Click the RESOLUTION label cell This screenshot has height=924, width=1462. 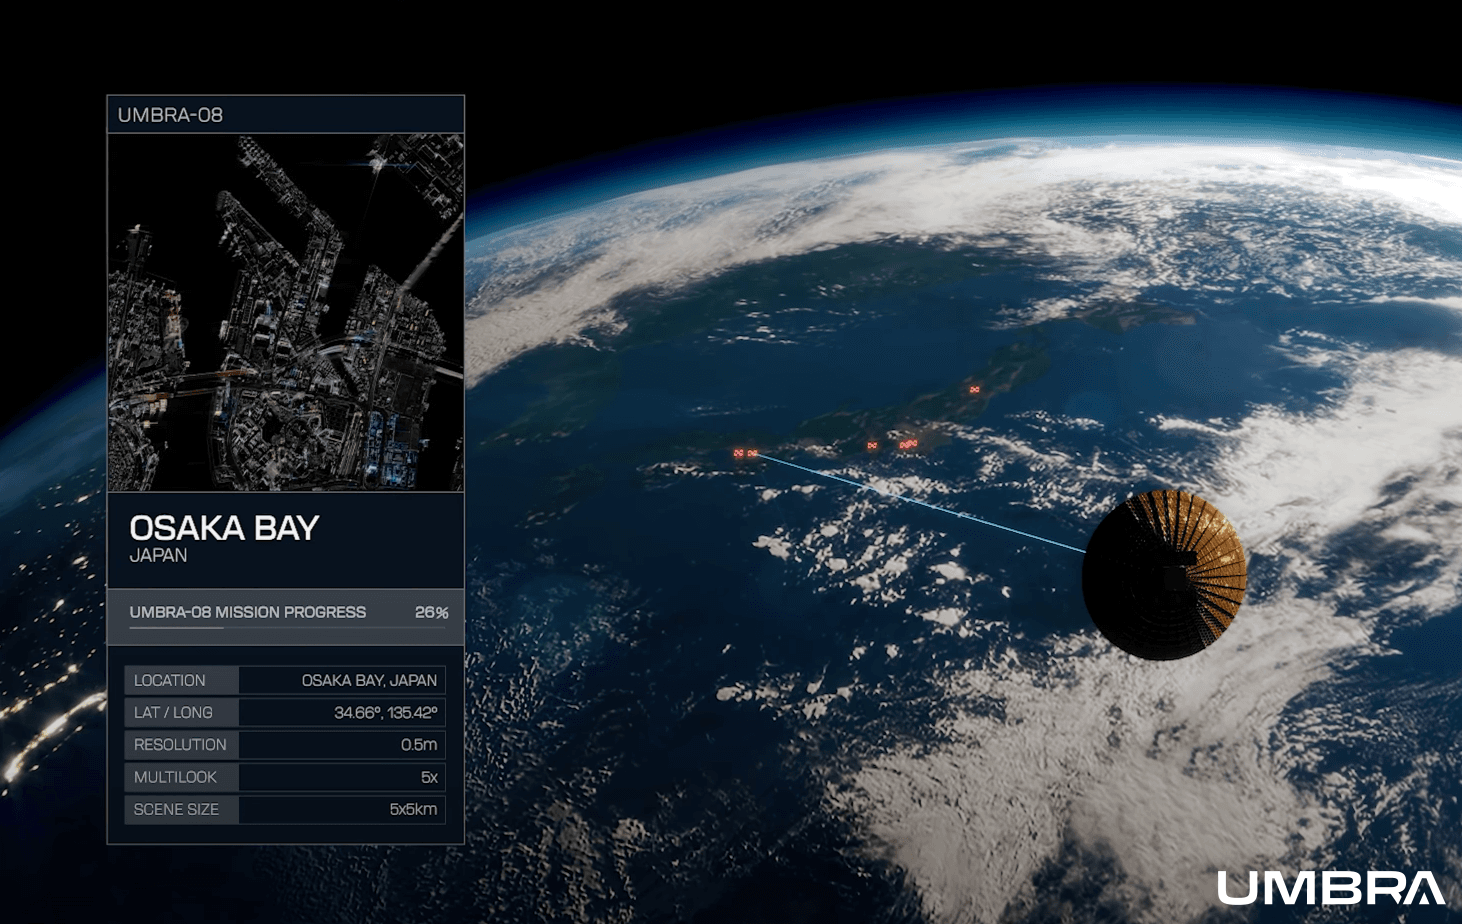181,745
